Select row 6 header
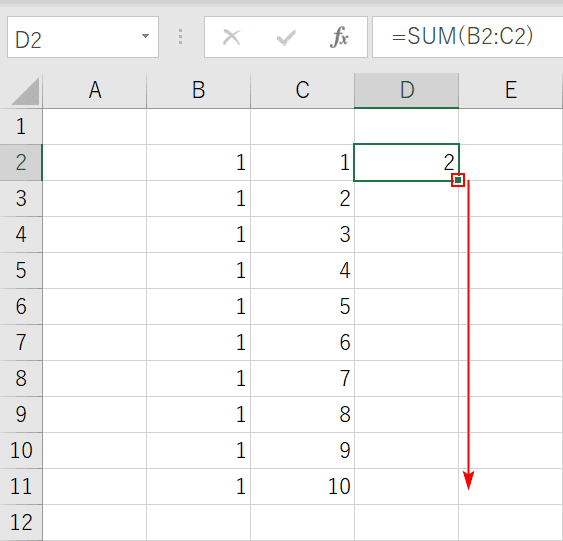The height and width of the screenshot is (541, 563). (21, 307)
